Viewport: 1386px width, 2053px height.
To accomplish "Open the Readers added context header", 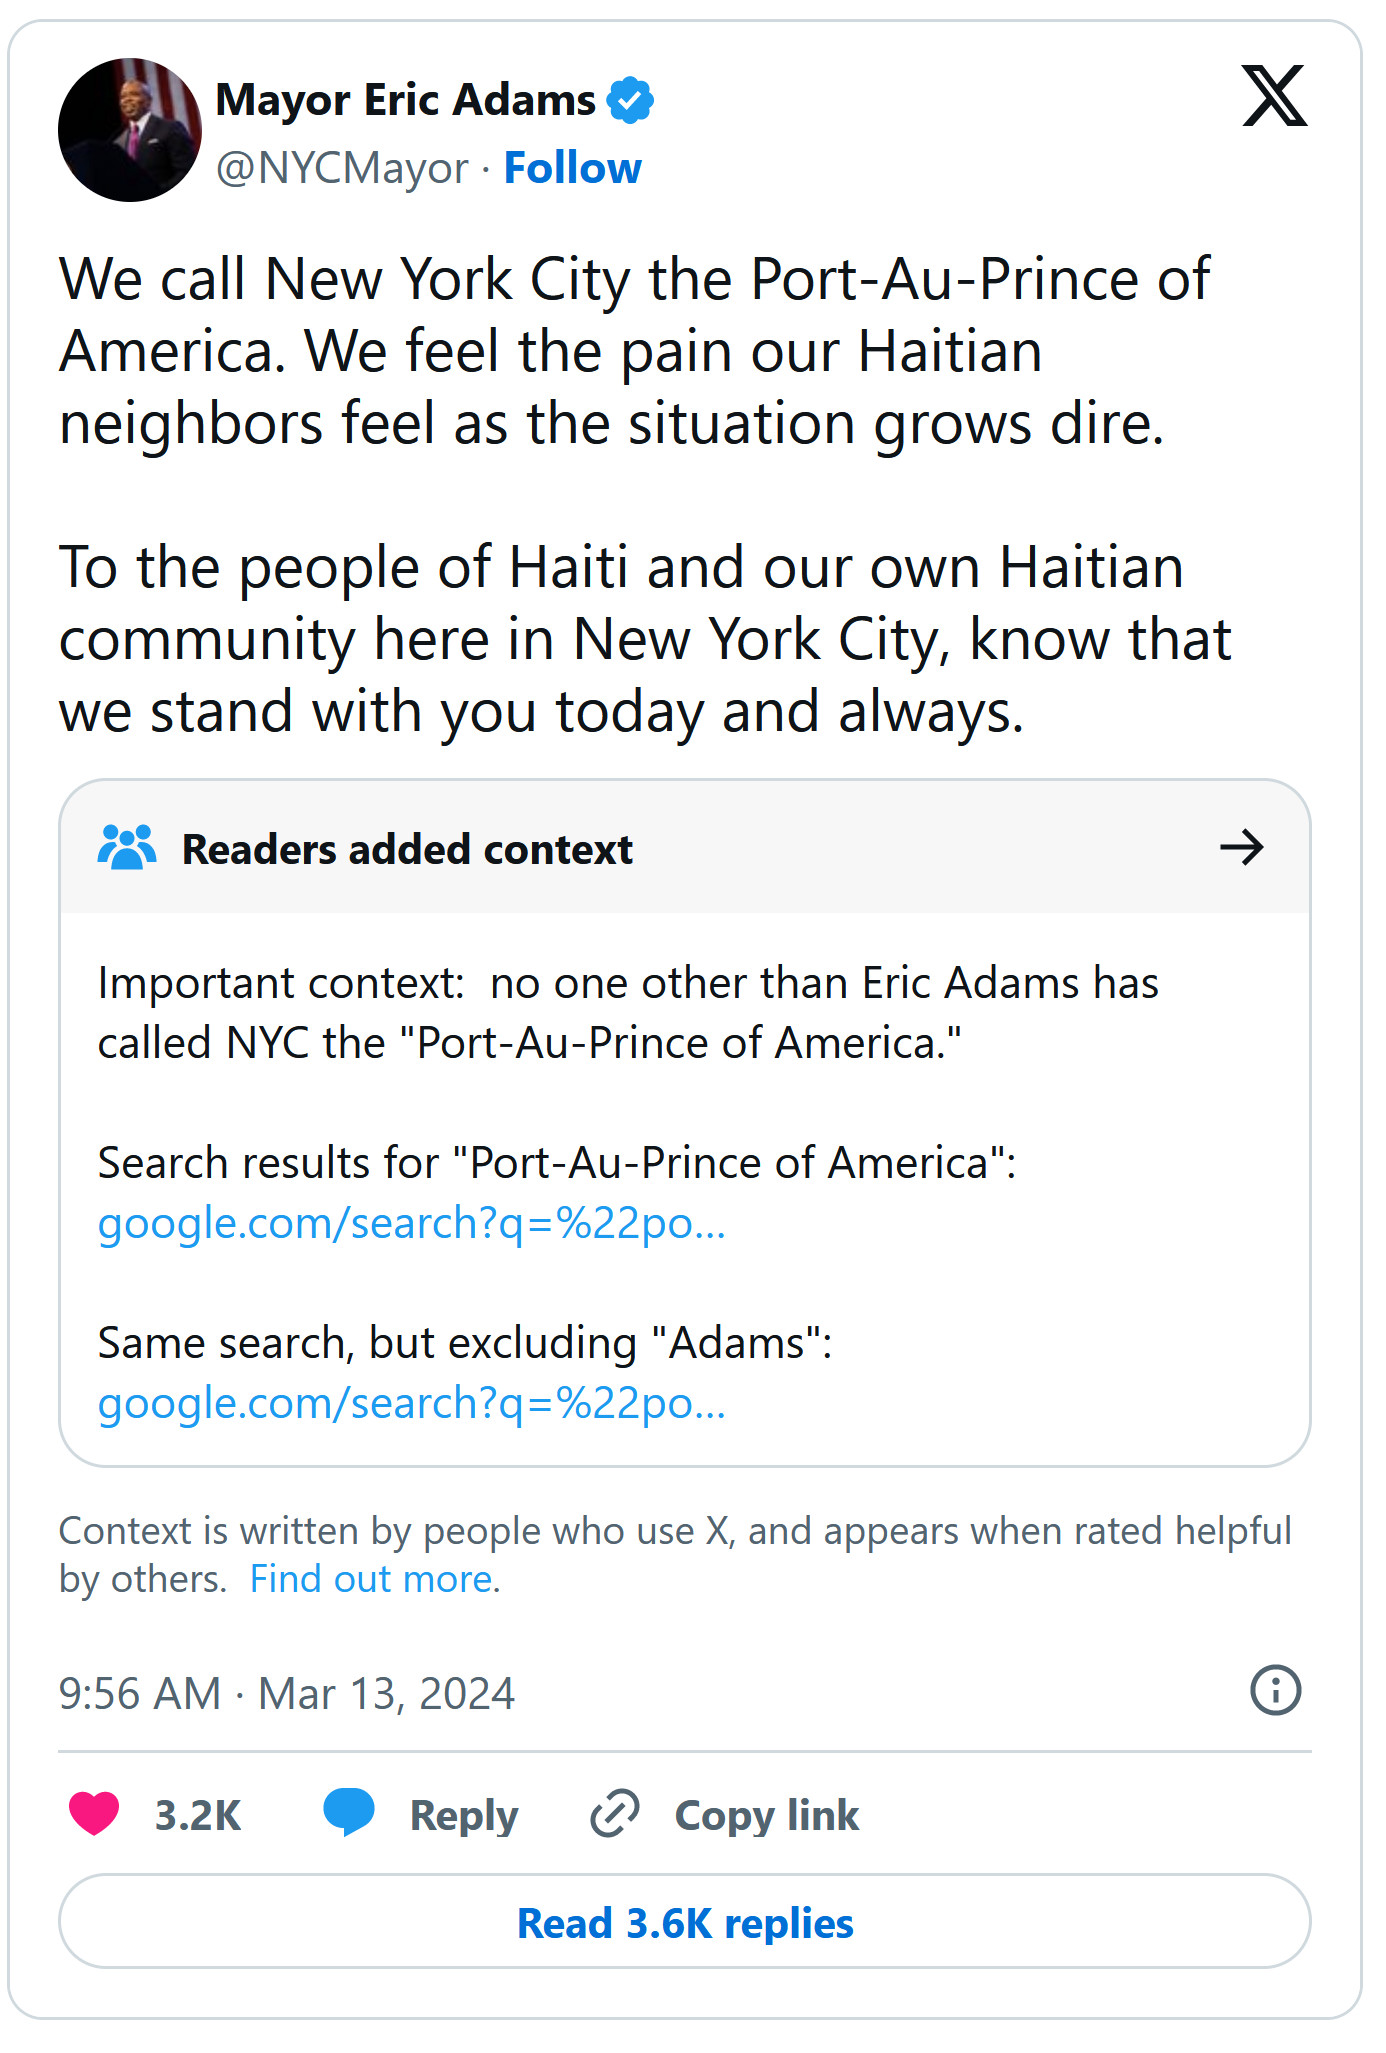I will 407,849.
